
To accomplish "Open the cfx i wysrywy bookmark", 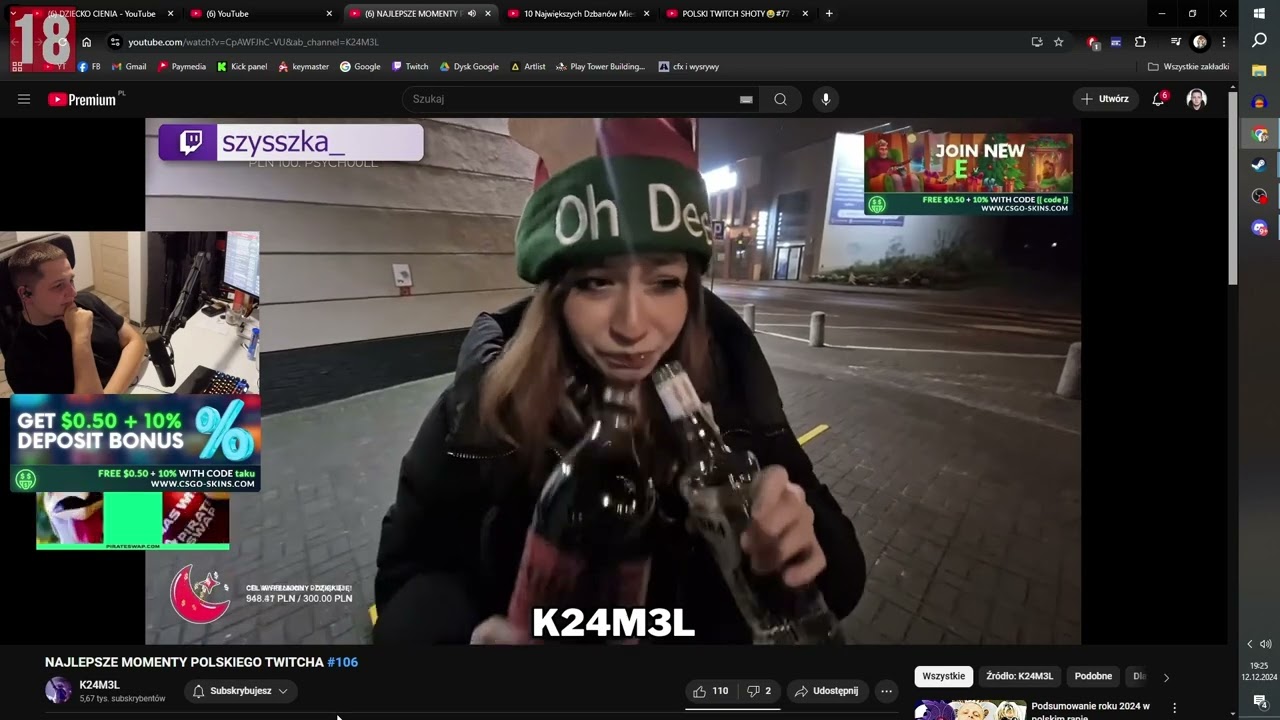I will 689,67.
